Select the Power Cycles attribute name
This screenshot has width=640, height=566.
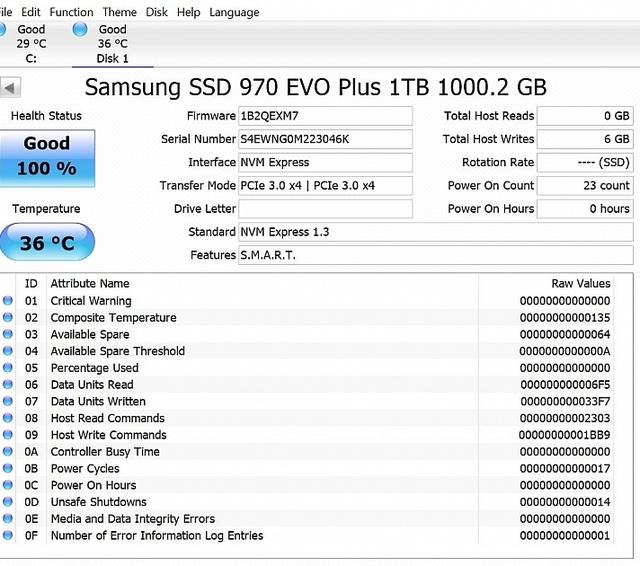85,468
